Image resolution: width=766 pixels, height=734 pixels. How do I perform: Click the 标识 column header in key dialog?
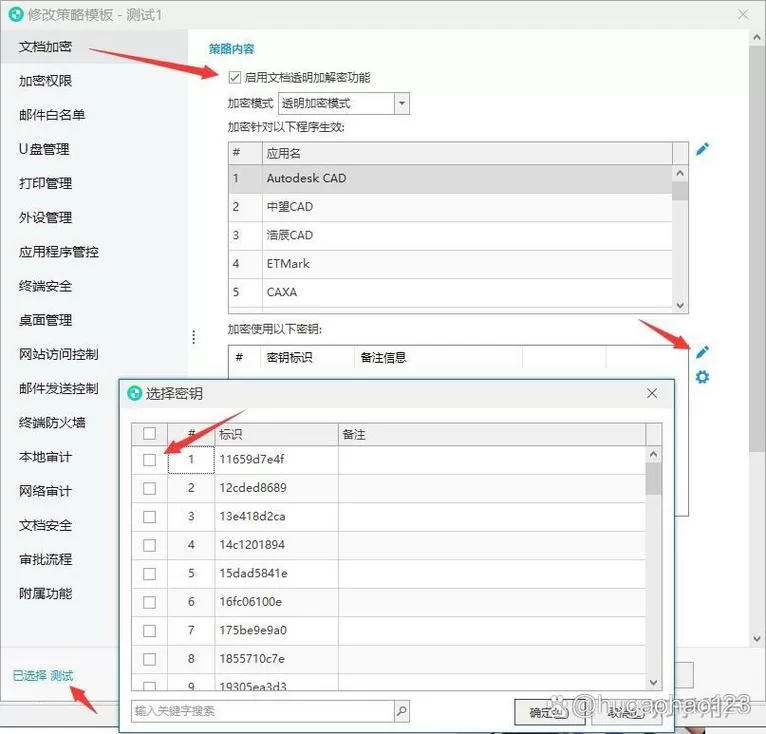click(x=277, y=434)
